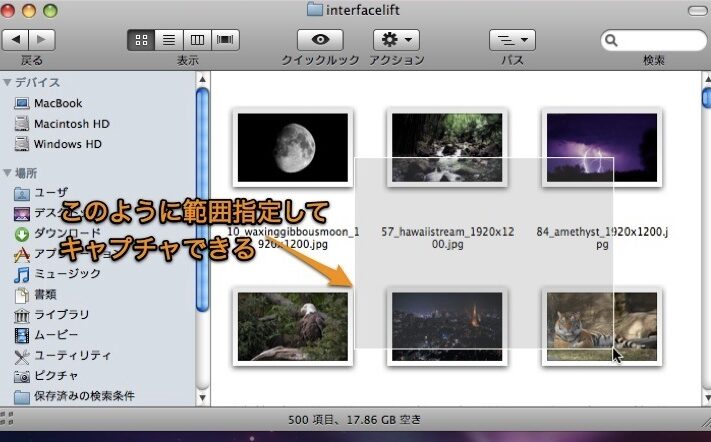Click the 84_amethyst_1920x1200.jpg file name
This screenshot has width=711, height=442.
click(x=602, y=238)
